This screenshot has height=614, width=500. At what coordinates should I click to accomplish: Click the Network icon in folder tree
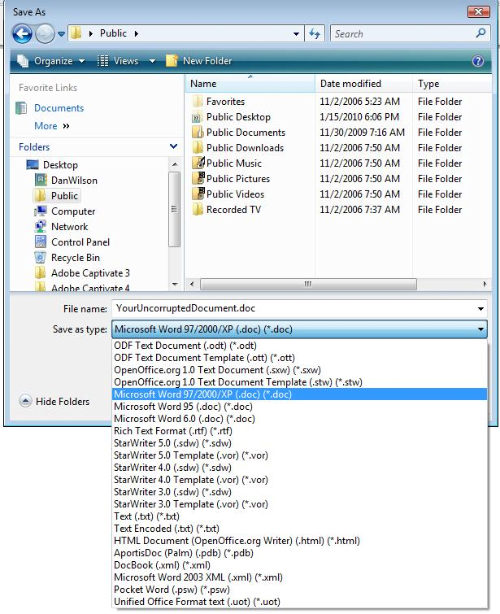point(40,226)
